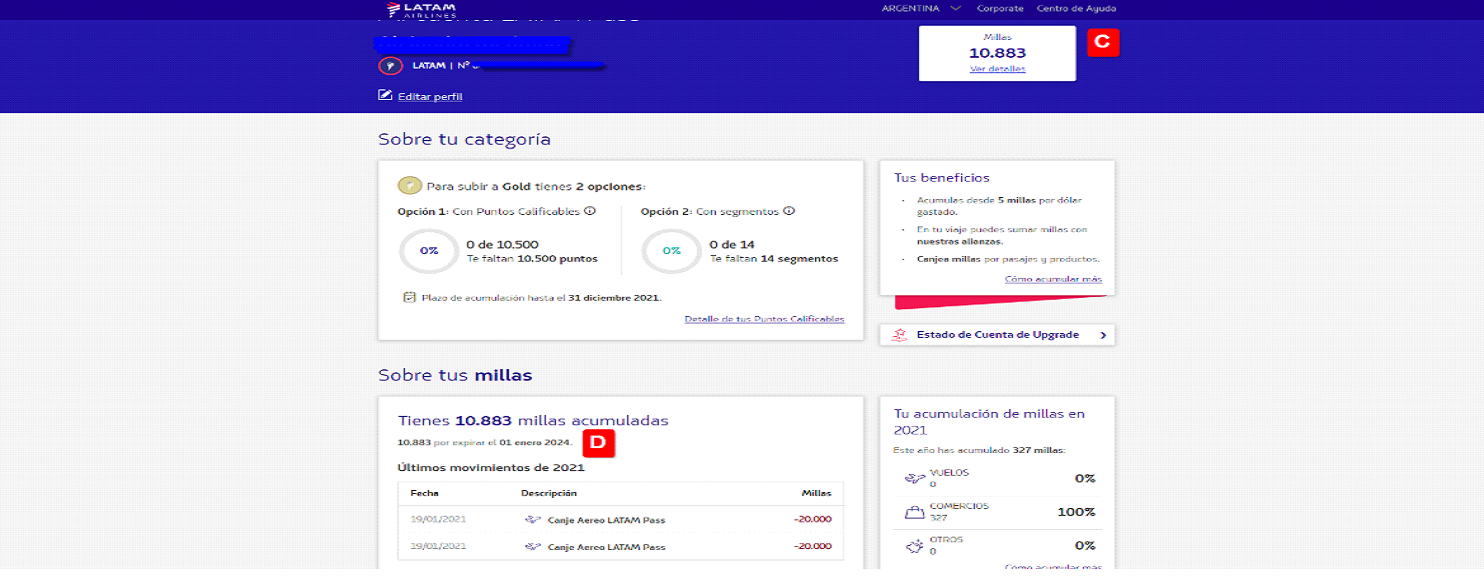
Task: Click the Upgrade account status icon
Action: (x=900, y=335)
